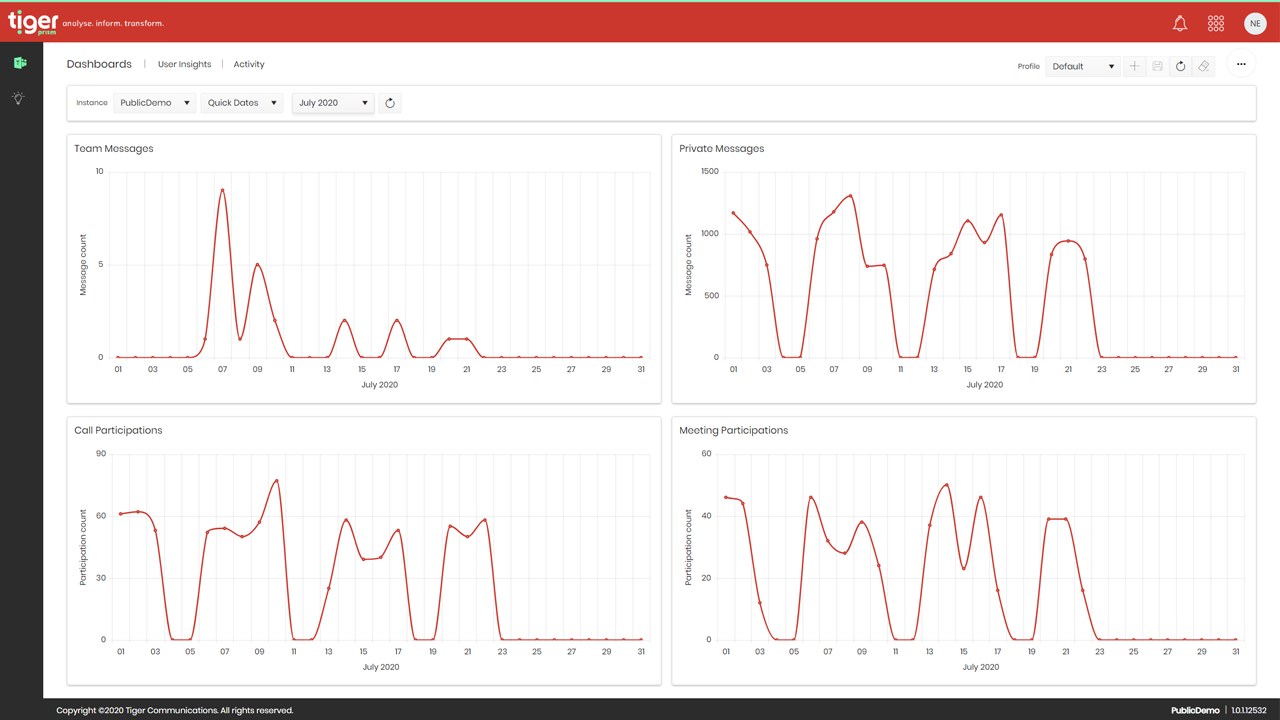The image size is (1280, 720).
Task: Switch to the Activity tab
Action: point(249,64)
